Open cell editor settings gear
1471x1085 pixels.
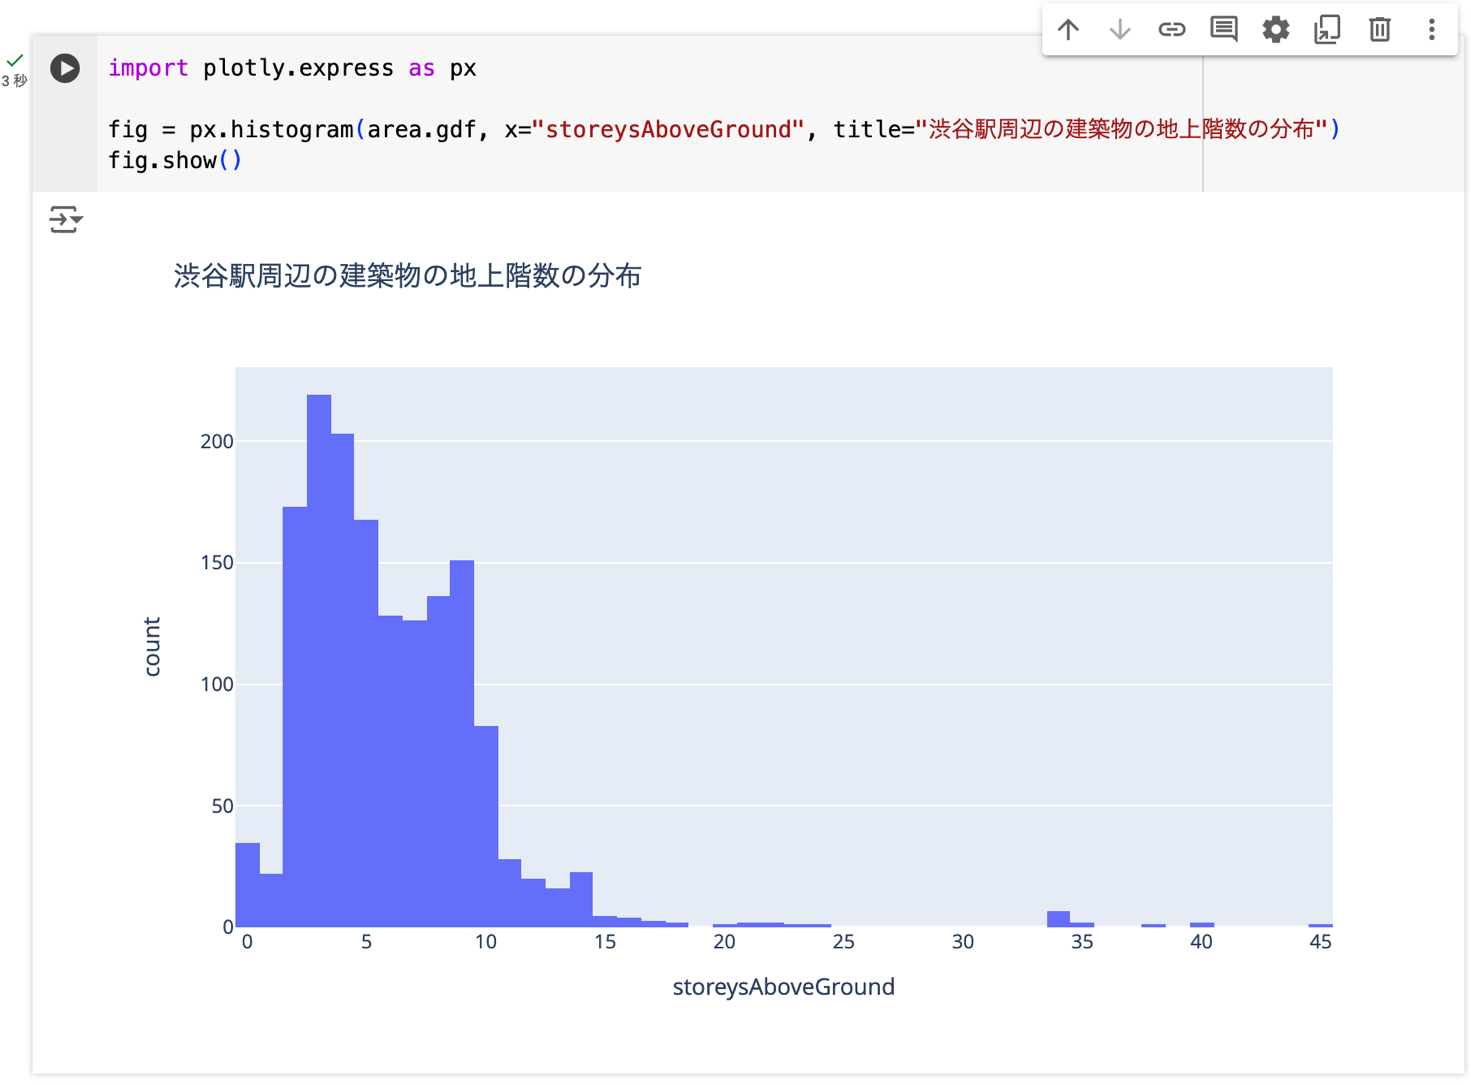(1276, 29)
